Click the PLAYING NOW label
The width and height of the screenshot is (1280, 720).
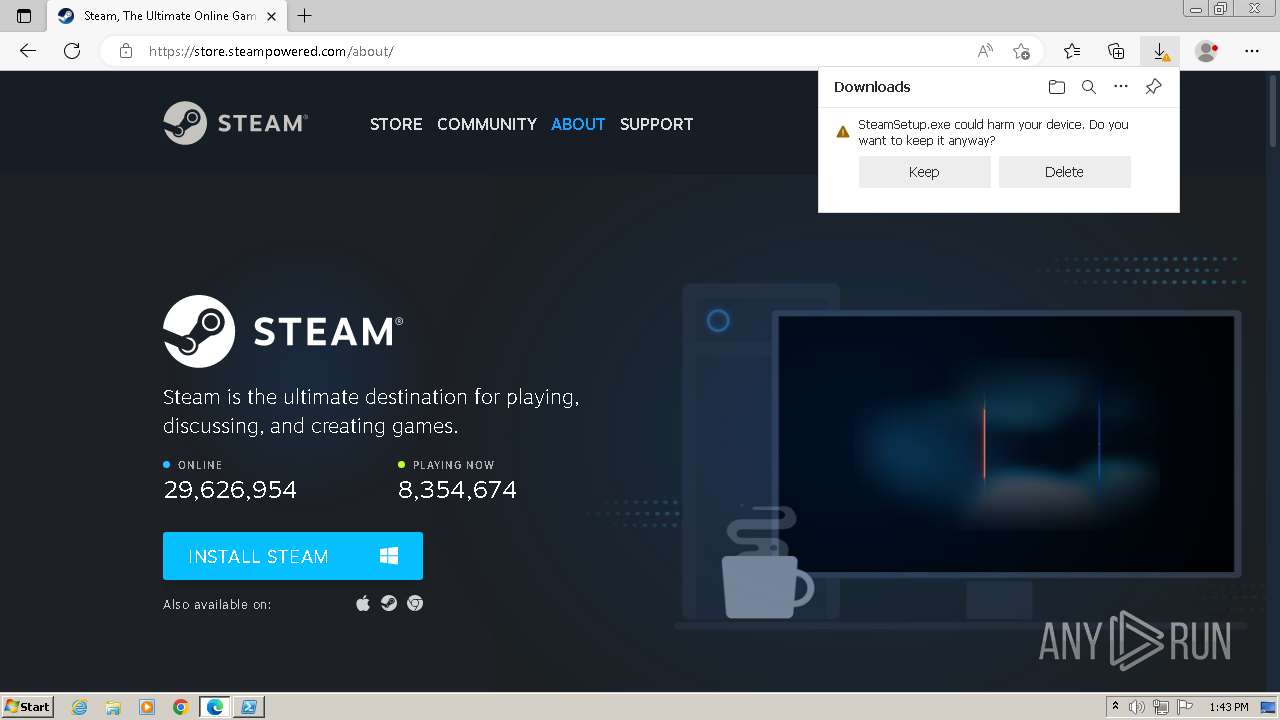pyautogui.click(x=453, y=465)
